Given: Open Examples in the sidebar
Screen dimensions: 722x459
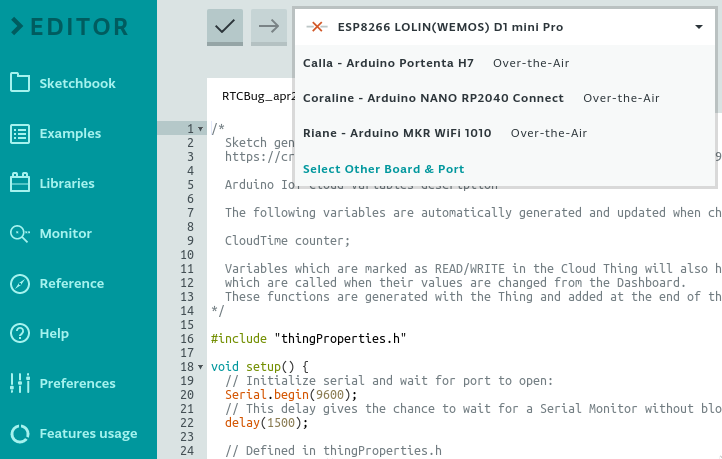Looking at the screenshot, I should tap(70, 134).
